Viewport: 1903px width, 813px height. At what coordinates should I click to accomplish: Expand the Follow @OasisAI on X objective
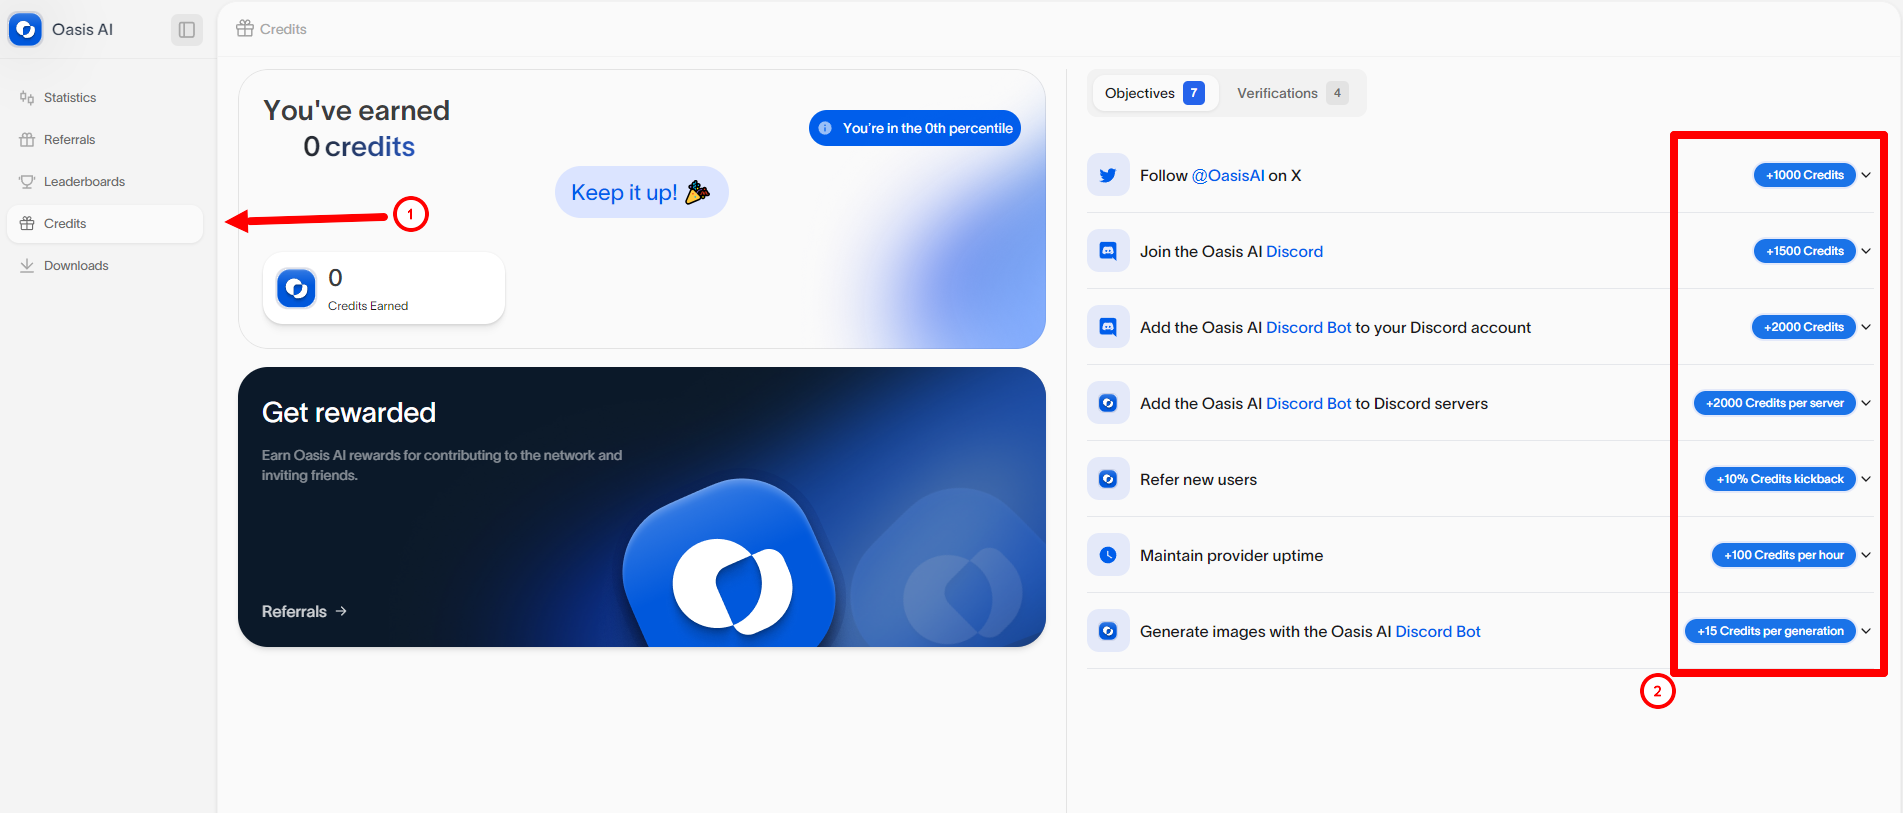(x=1866, y=175)
